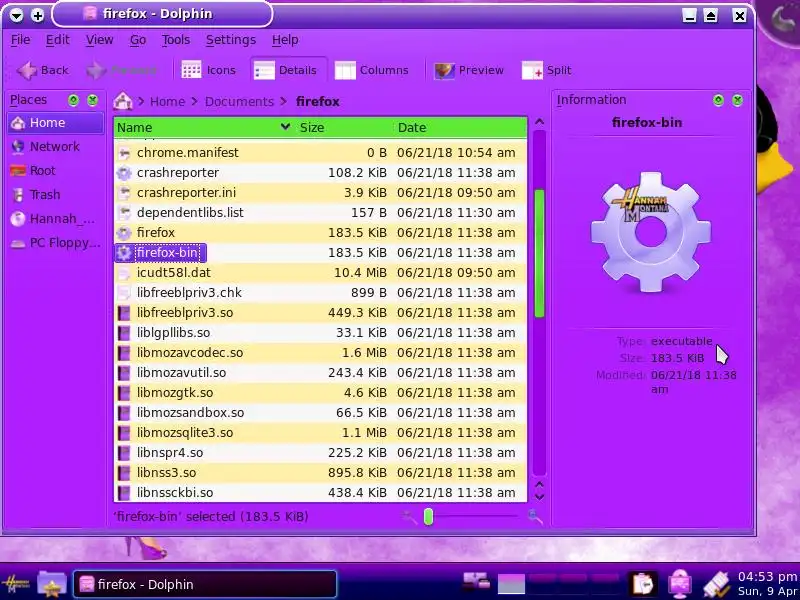Open PC Floppy device in Places

click(x=55, y=243)
